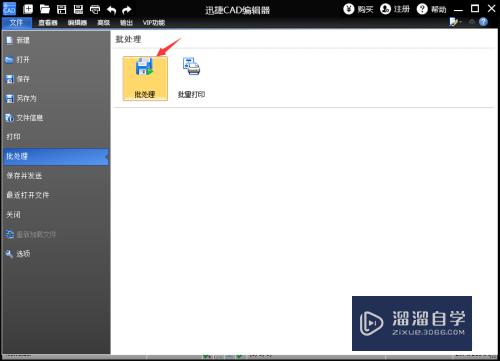Select 打开 in the file menu

(x=55, y=60)
